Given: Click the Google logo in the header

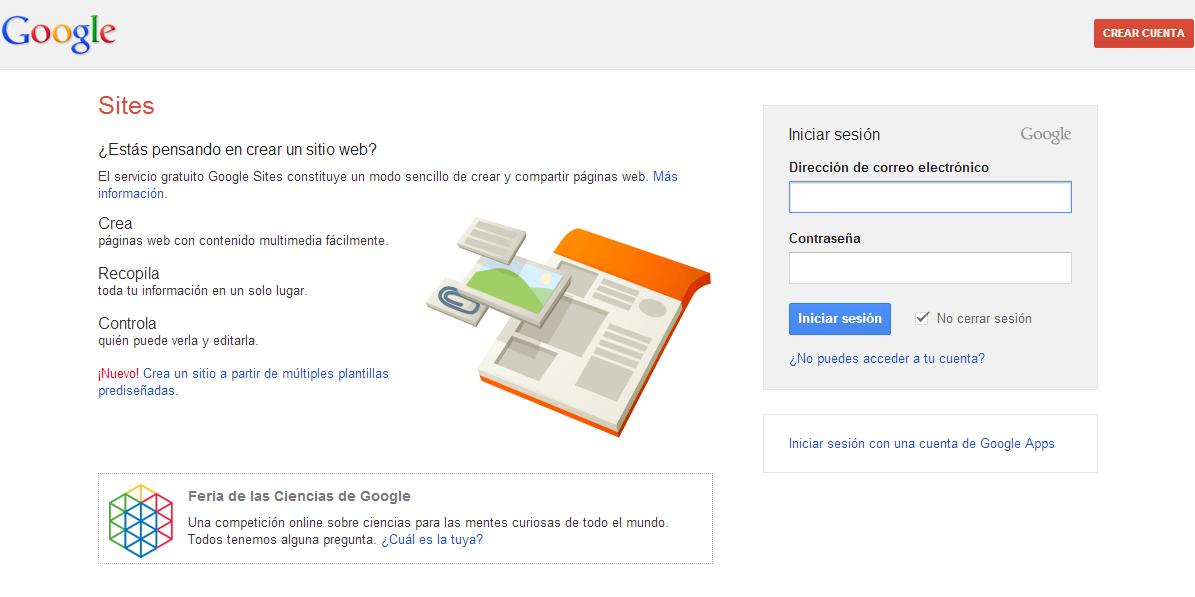Looking at the screenshot, I should pos(59,34).
